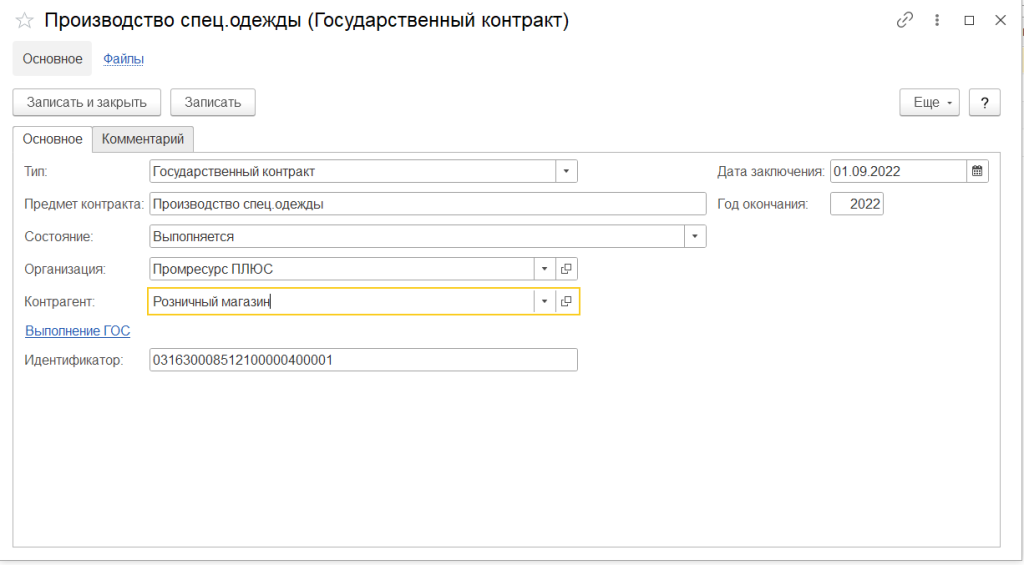Click into the Идентификатор field

pyautogui.click(x=362, y=360)
